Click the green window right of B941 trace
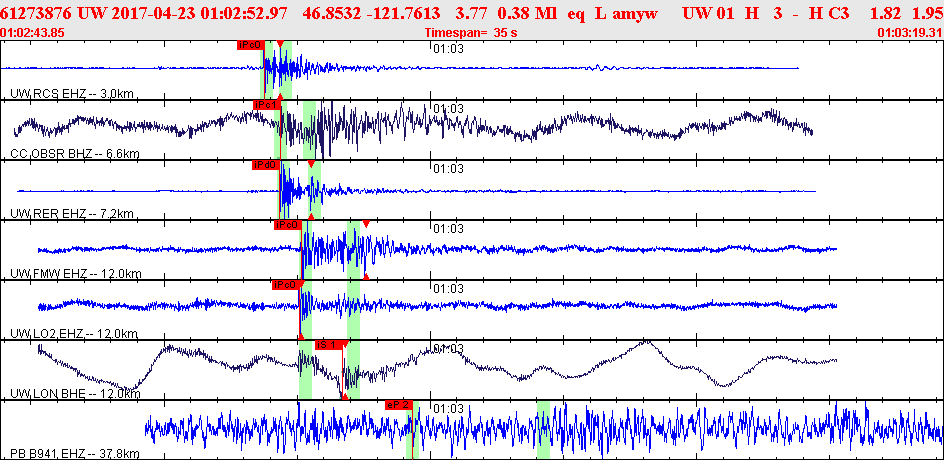This screenshot has width=944, height=460. point(543,430)
